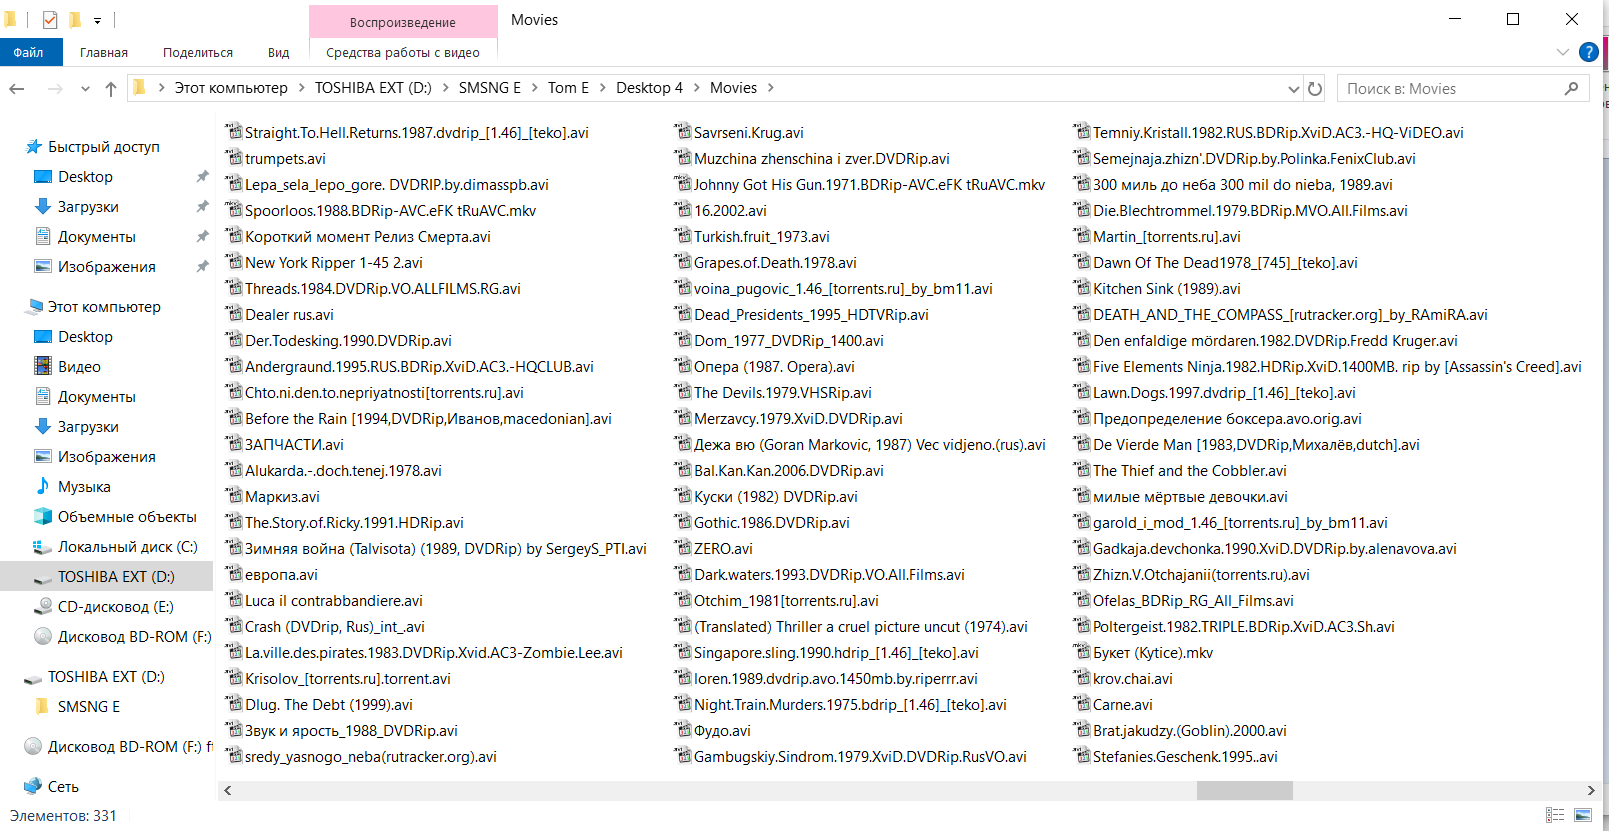The width and height of the screenshot is (1609, 831).
Task: Click the video file icon of ZERO.avi
Action: 683,548
